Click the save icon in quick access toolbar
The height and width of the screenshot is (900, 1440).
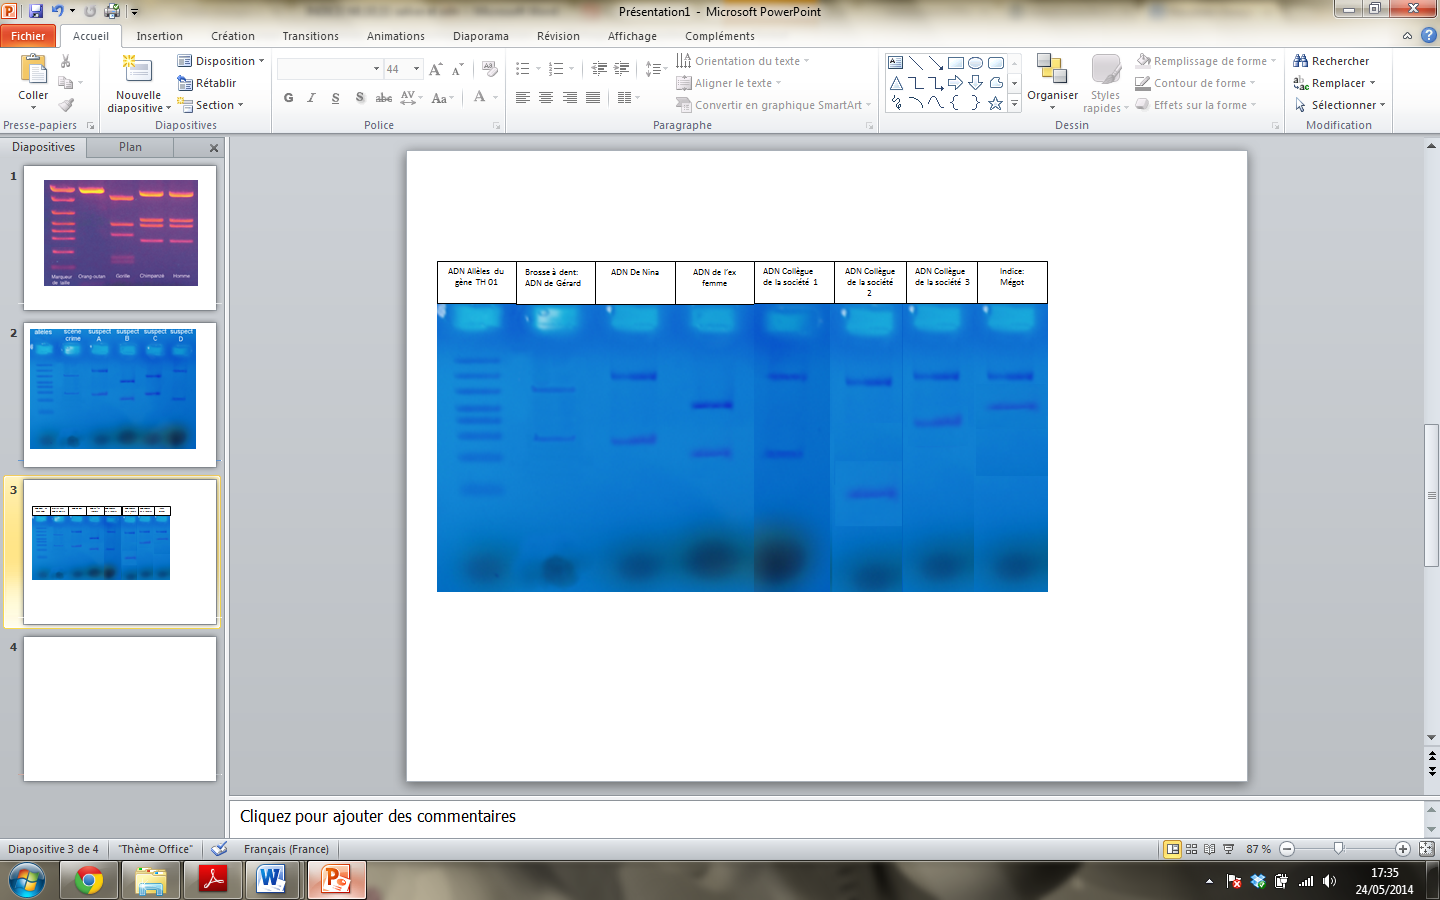(x=36, y=11)
